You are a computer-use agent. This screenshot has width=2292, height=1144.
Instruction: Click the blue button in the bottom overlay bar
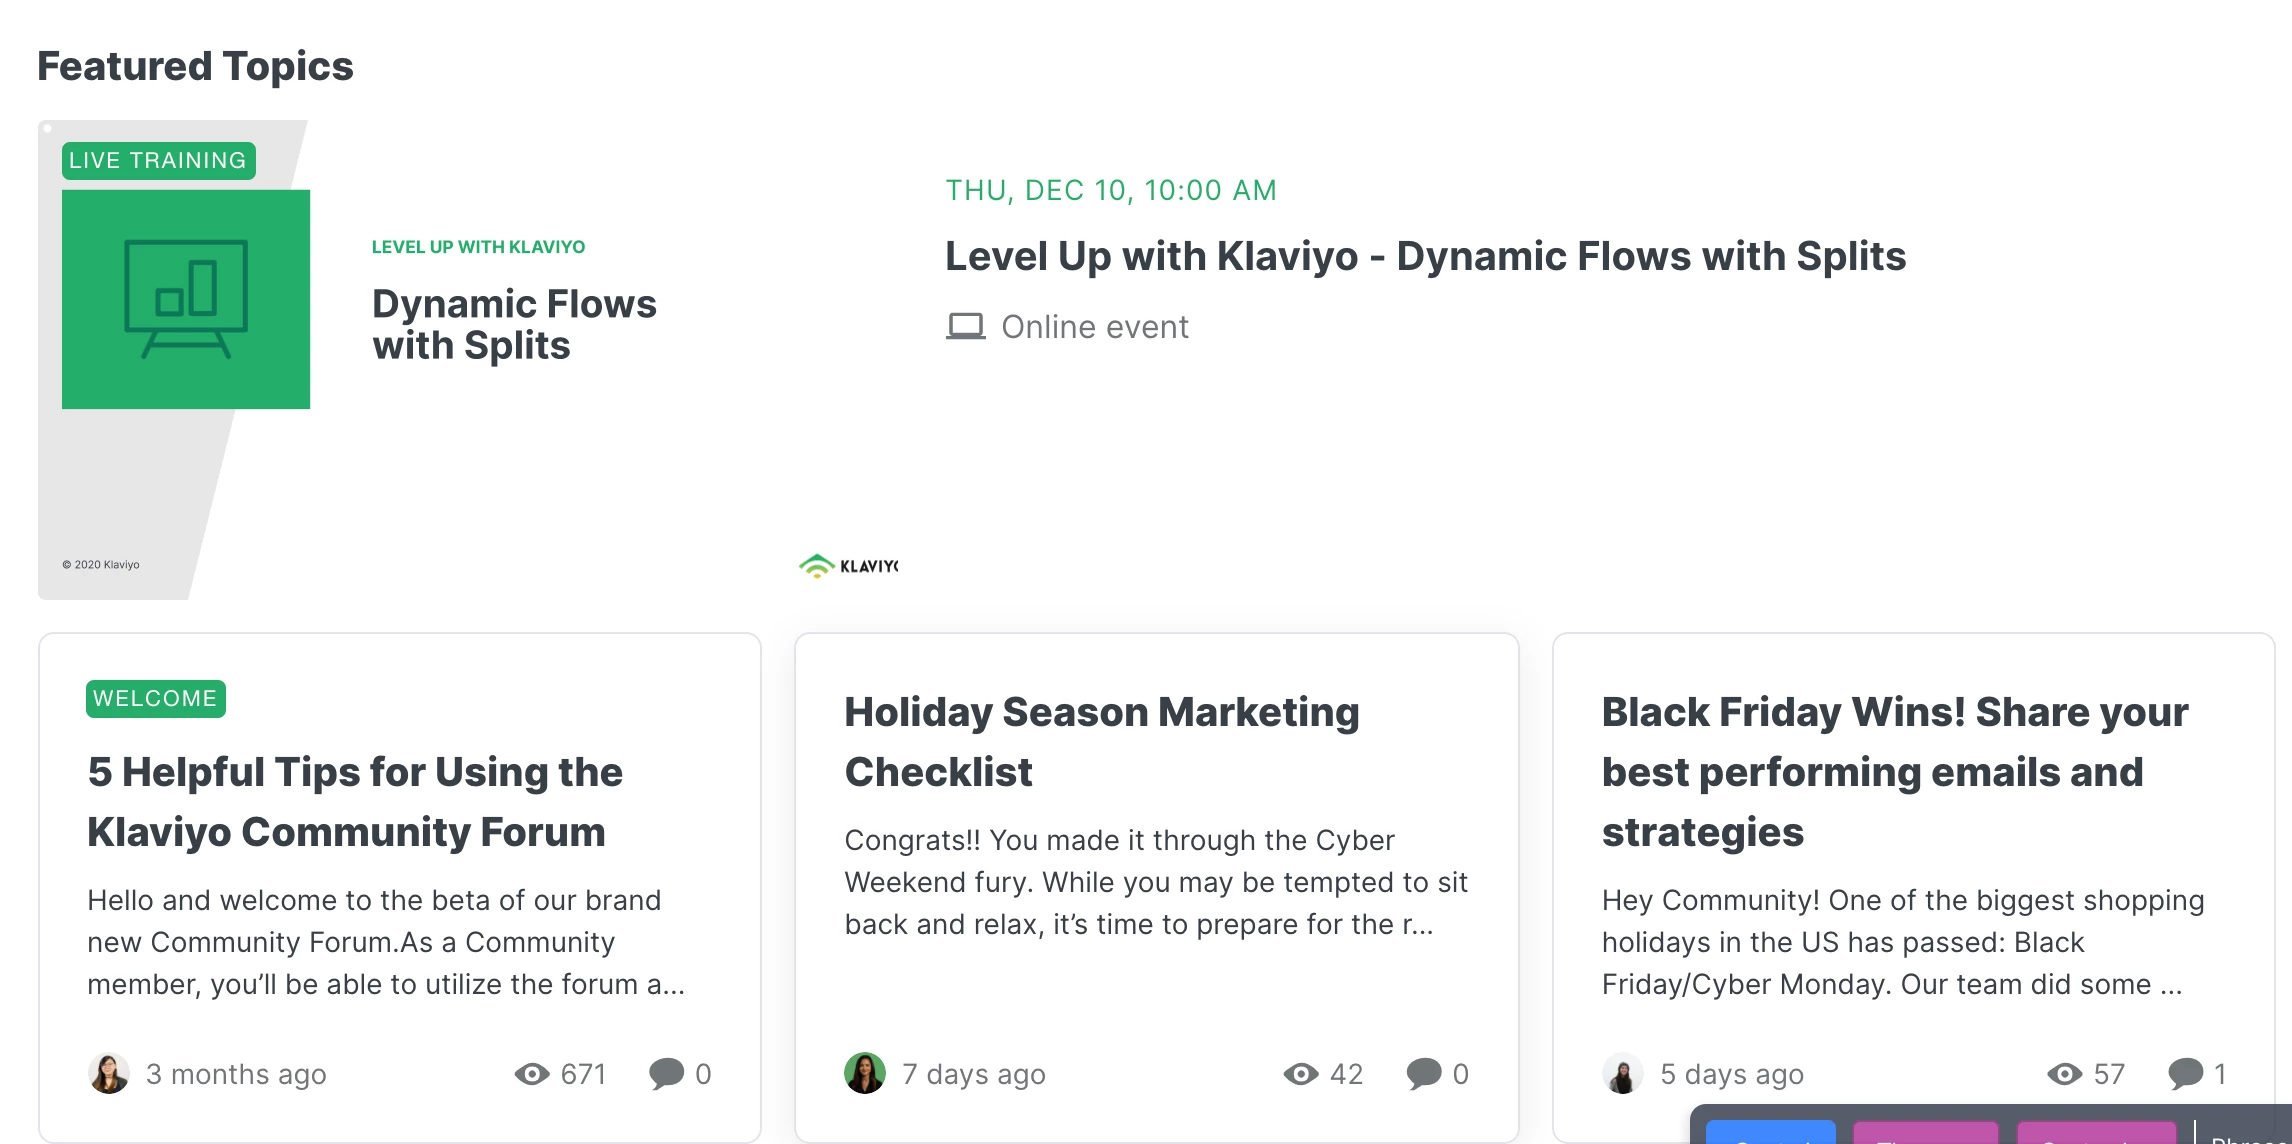click(x=1771, y=1133)
